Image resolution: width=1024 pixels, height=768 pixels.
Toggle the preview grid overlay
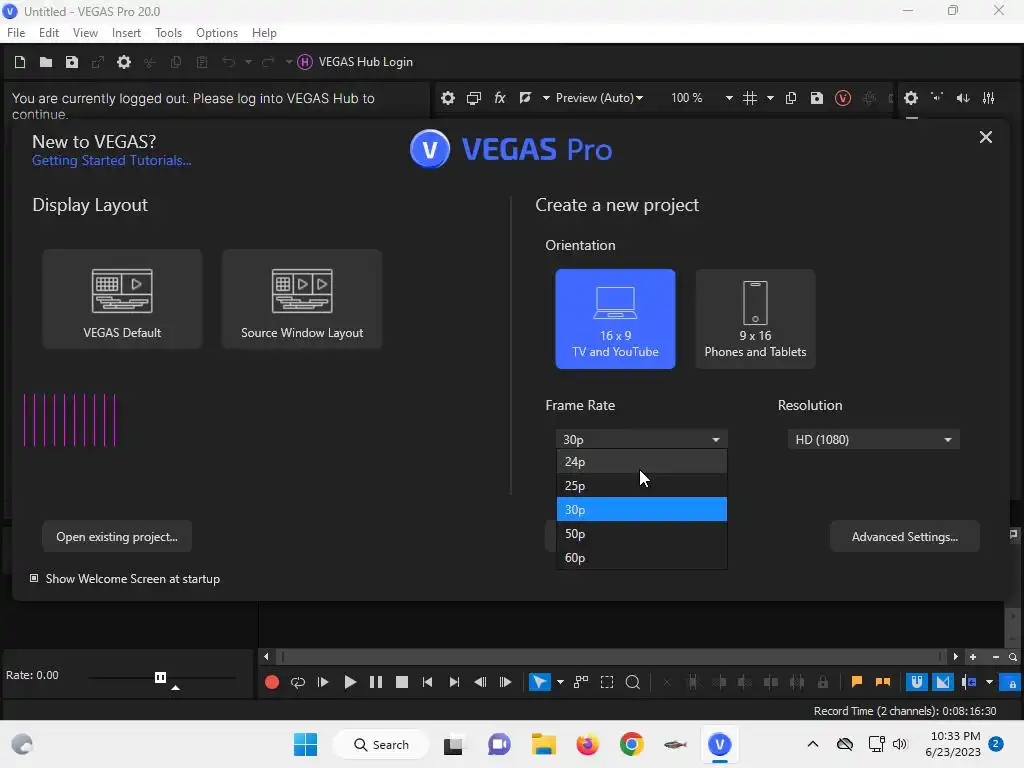coord(750,98)
